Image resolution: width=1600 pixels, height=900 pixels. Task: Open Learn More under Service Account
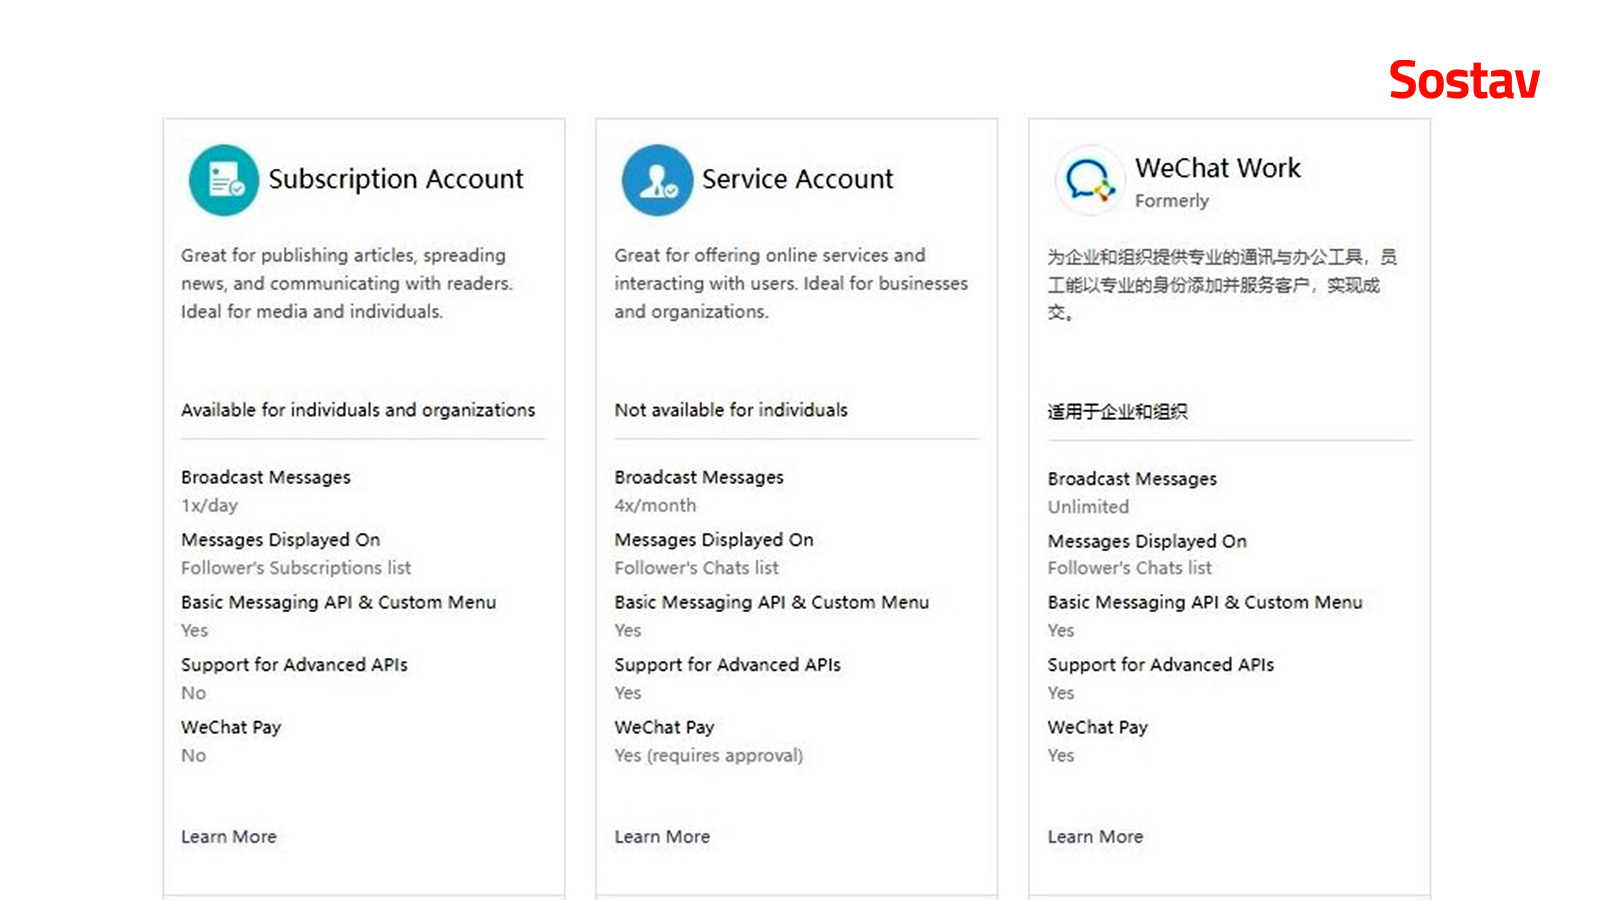[x=662, y=837]
